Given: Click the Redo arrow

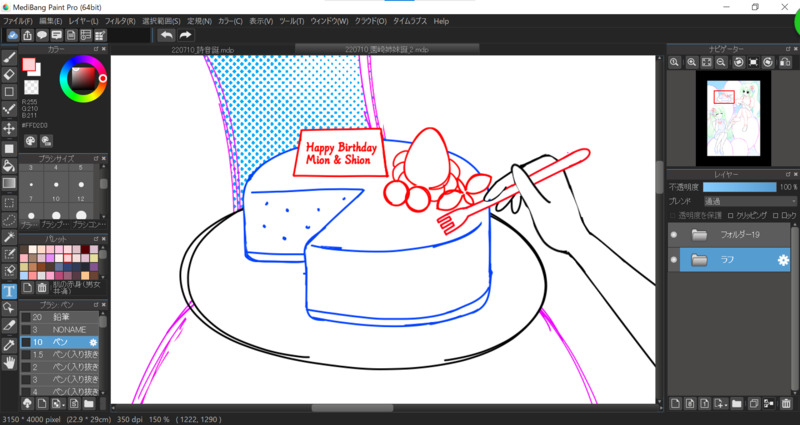Looking at the screenshot, I should 185,35.
